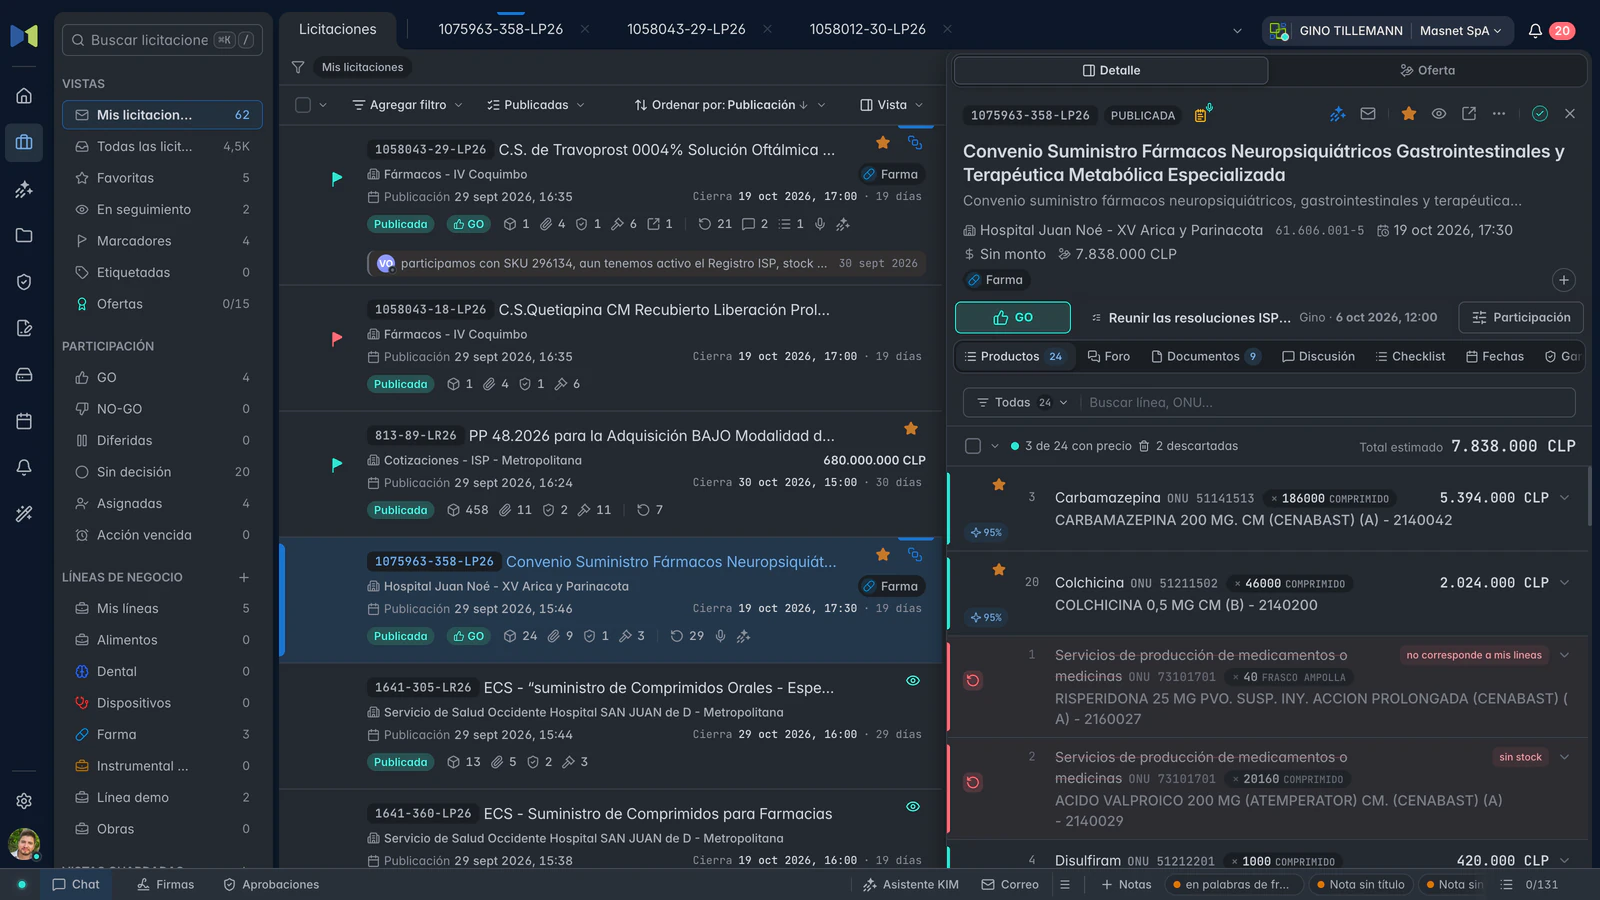Image resolution: width=1600 pixels, height=900 pixels.
Task: Open the Agregar filtro dropdown
Action: (x=407, y=105)
